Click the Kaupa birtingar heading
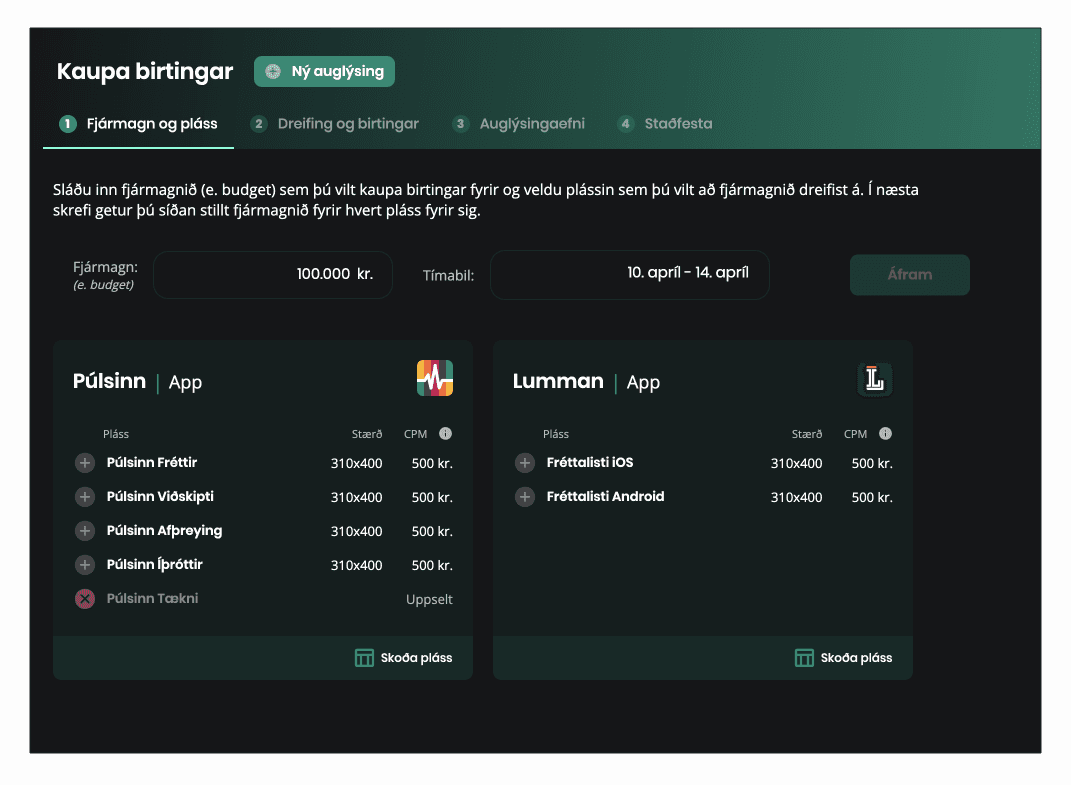 point(145,72)
